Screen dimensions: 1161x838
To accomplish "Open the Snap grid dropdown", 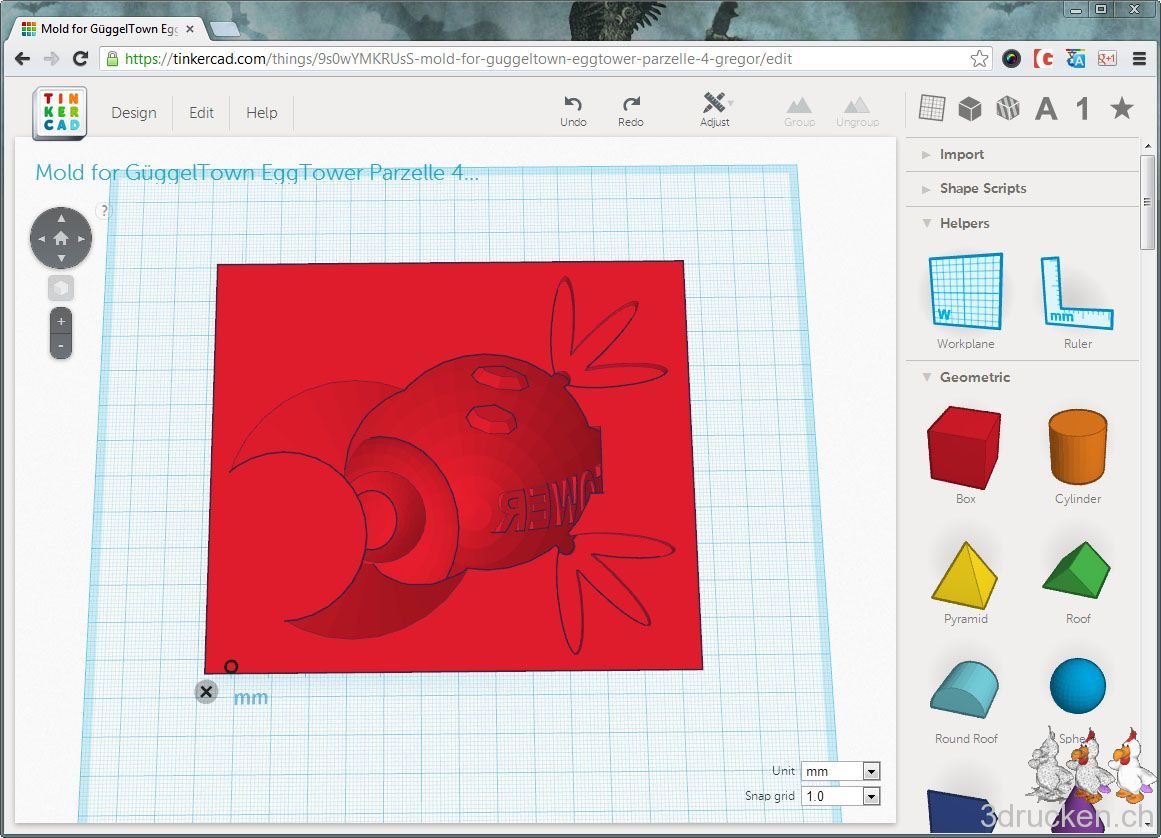I will pos(840,797).
